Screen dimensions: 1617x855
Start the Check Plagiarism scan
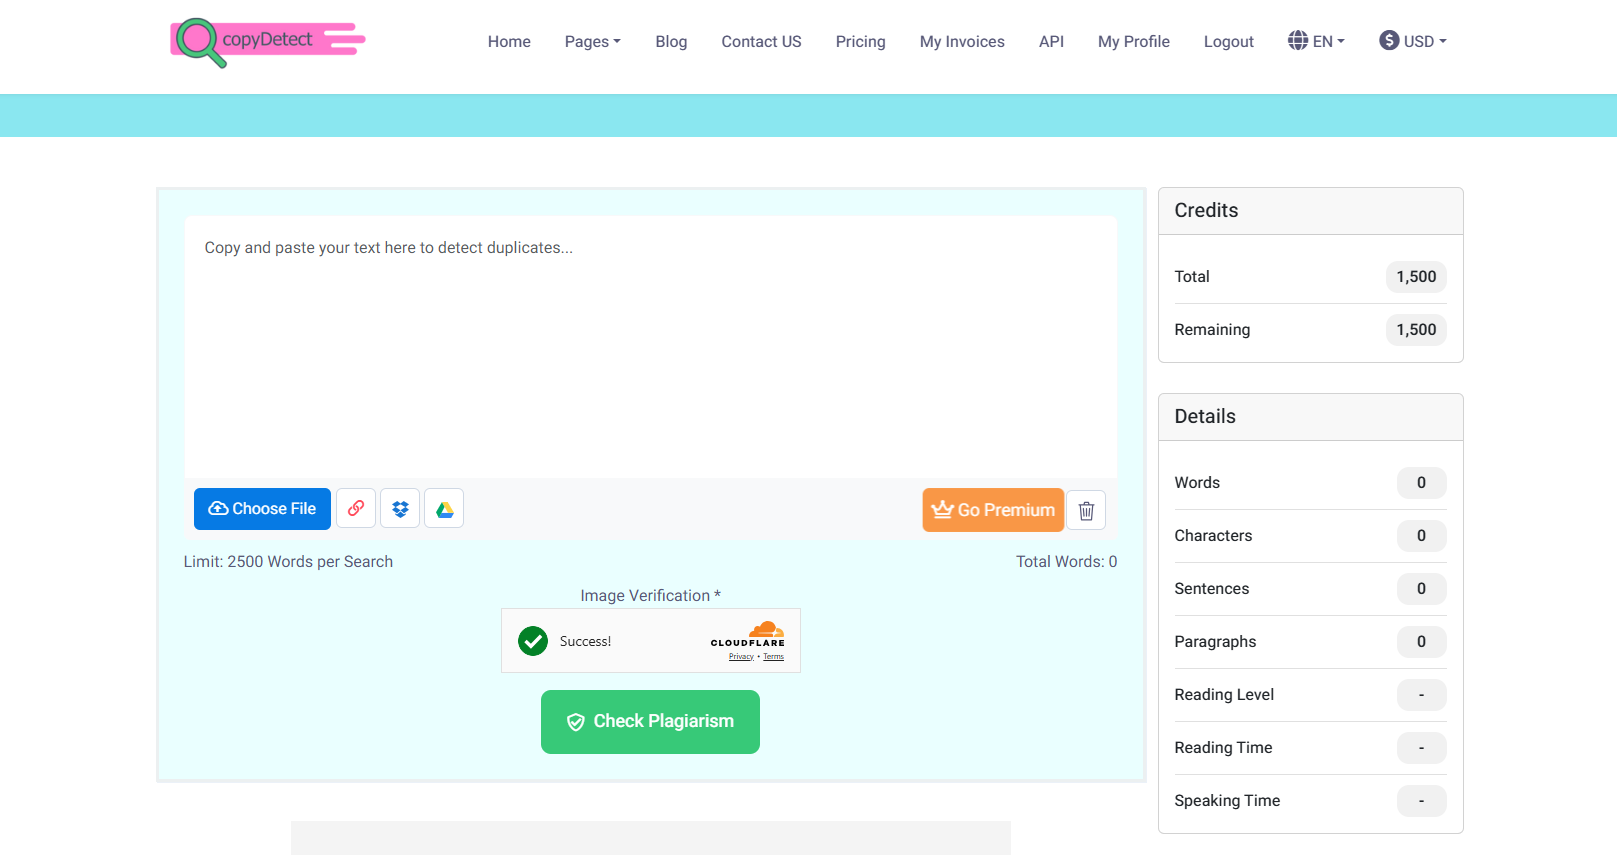tap(650, 722)
